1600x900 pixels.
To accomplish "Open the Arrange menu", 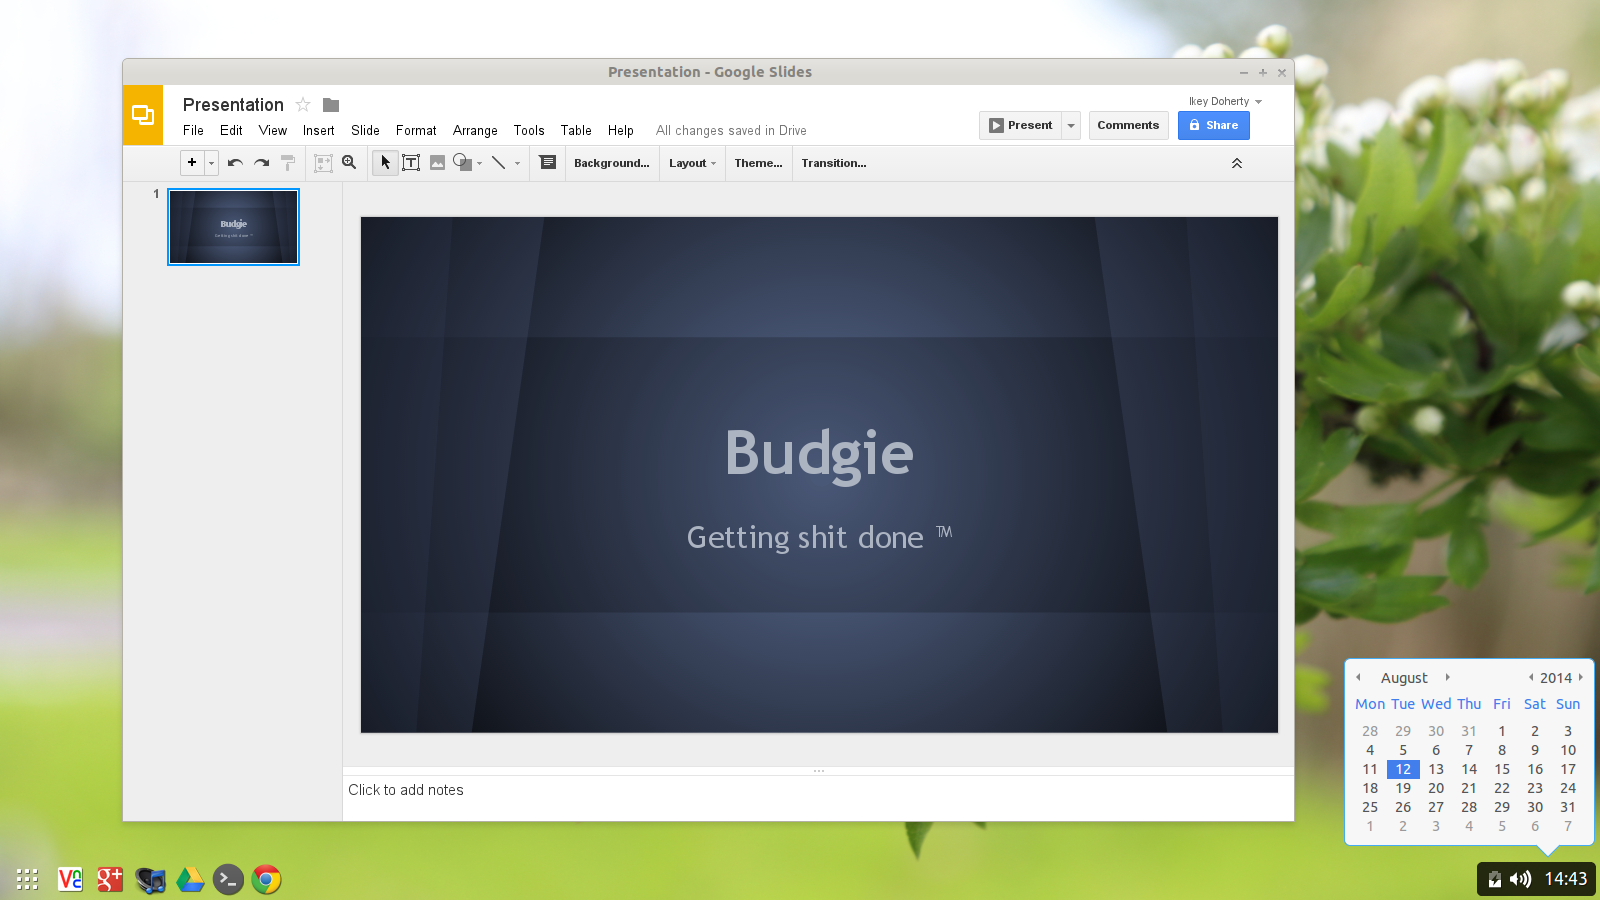I will pos(475,130).
